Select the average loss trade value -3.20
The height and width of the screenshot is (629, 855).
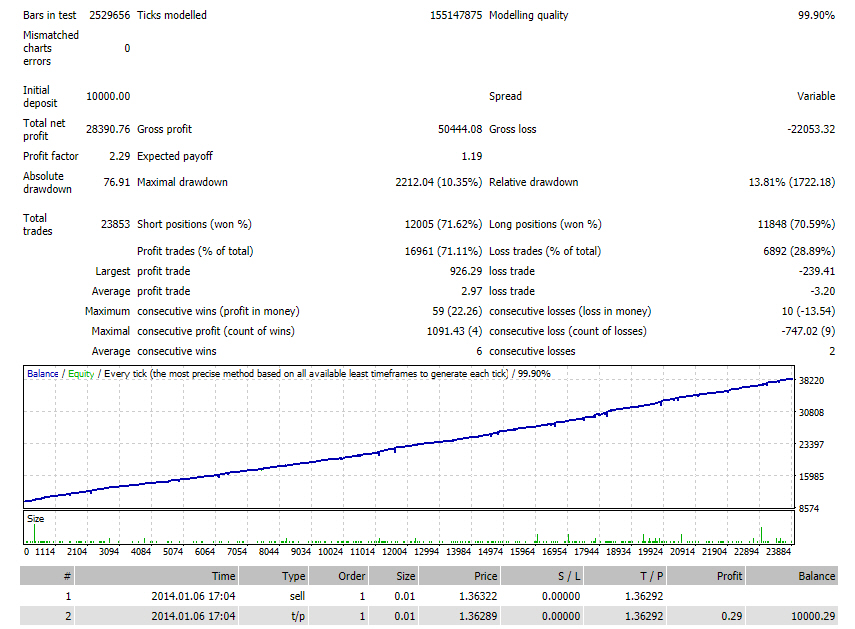822,292
